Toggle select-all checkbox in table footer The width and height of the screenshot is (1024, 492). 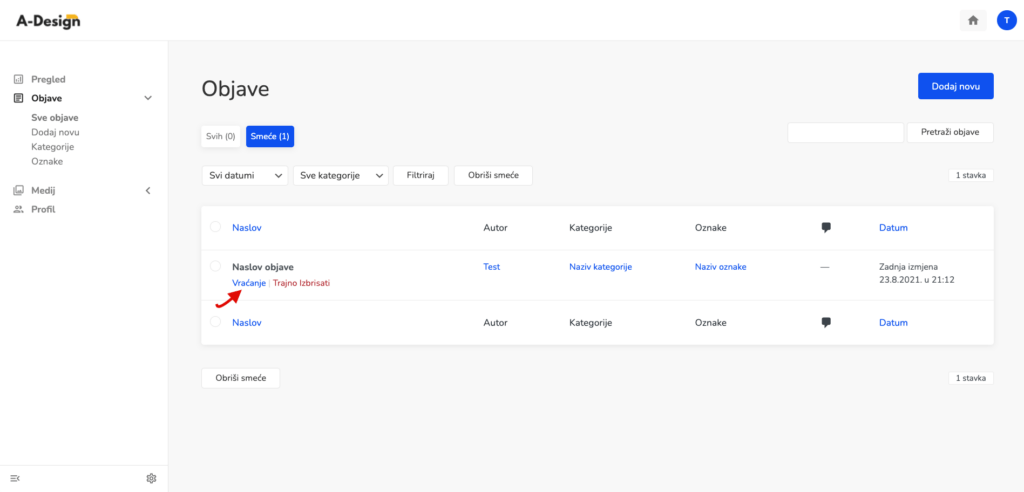(x=216, y=321)
